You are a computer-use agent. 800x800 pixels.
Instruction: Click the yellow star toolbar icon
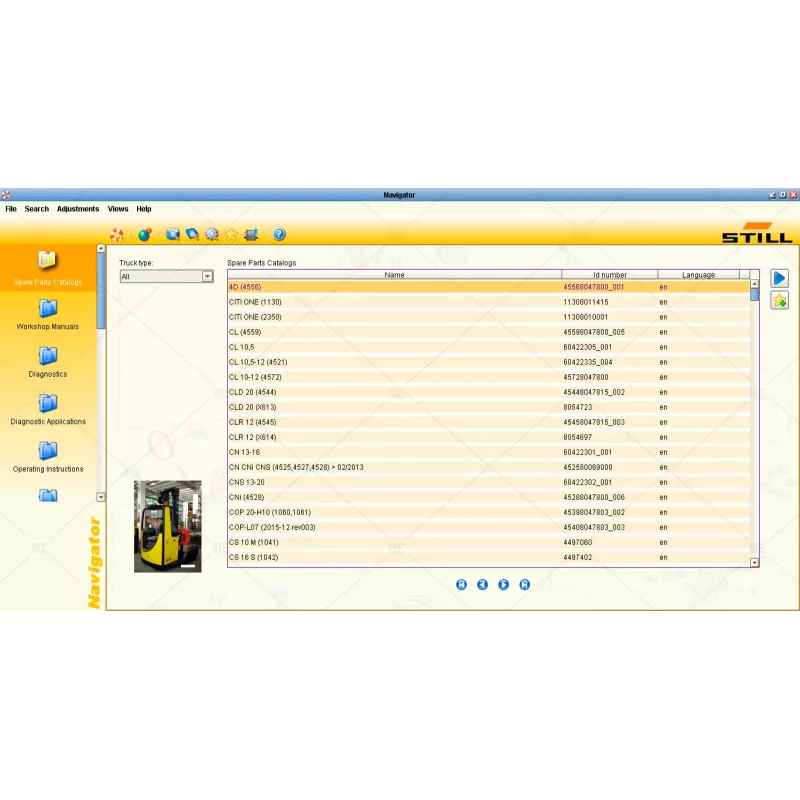(x=231, y=234)
